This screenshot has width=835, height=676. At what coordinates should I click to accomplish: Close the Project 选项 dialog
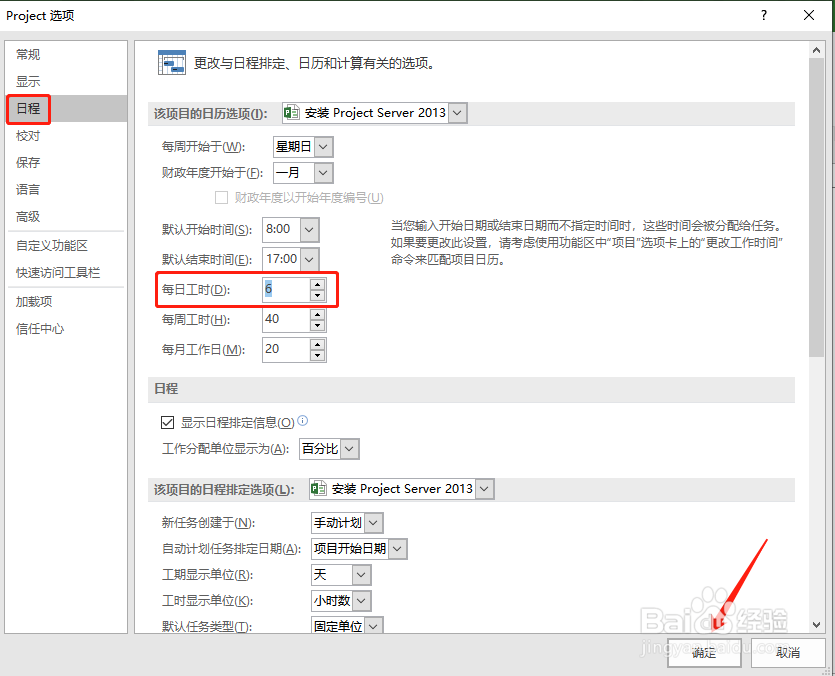(x=809, y=15)
